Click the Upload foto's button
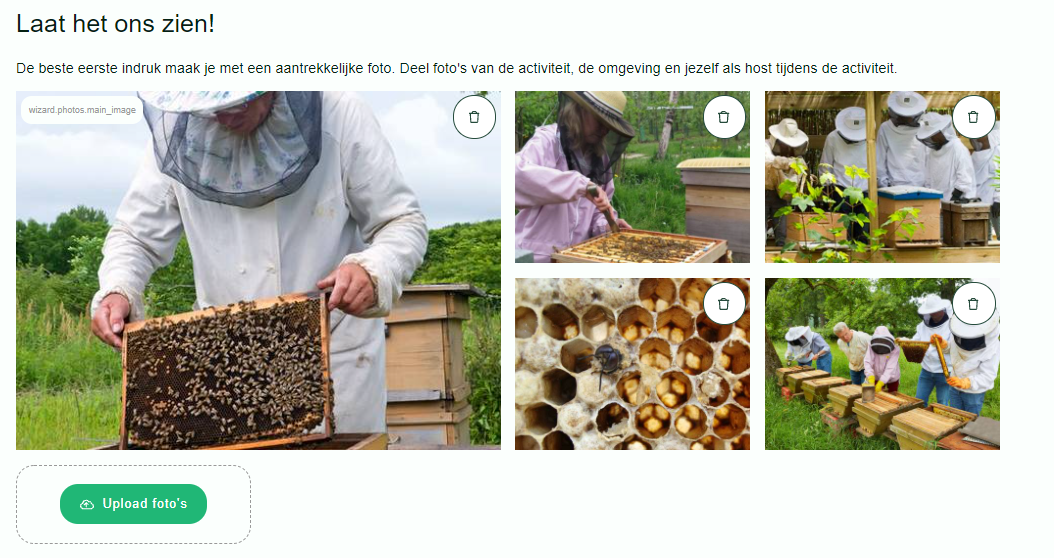1054x558 pixels. coord(133,504)
